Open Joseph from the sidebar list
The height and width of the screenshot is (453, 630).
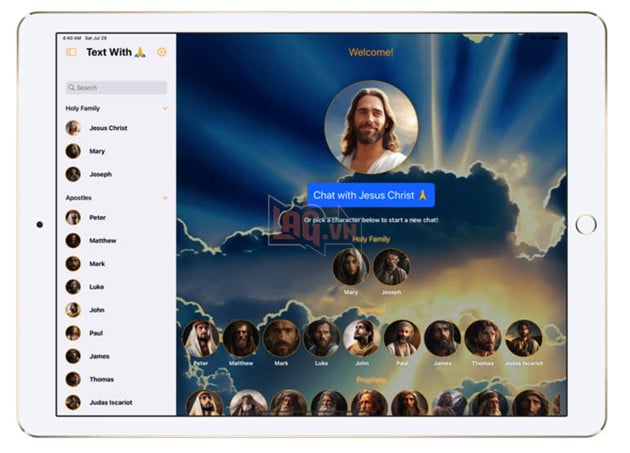click(100, 174)
